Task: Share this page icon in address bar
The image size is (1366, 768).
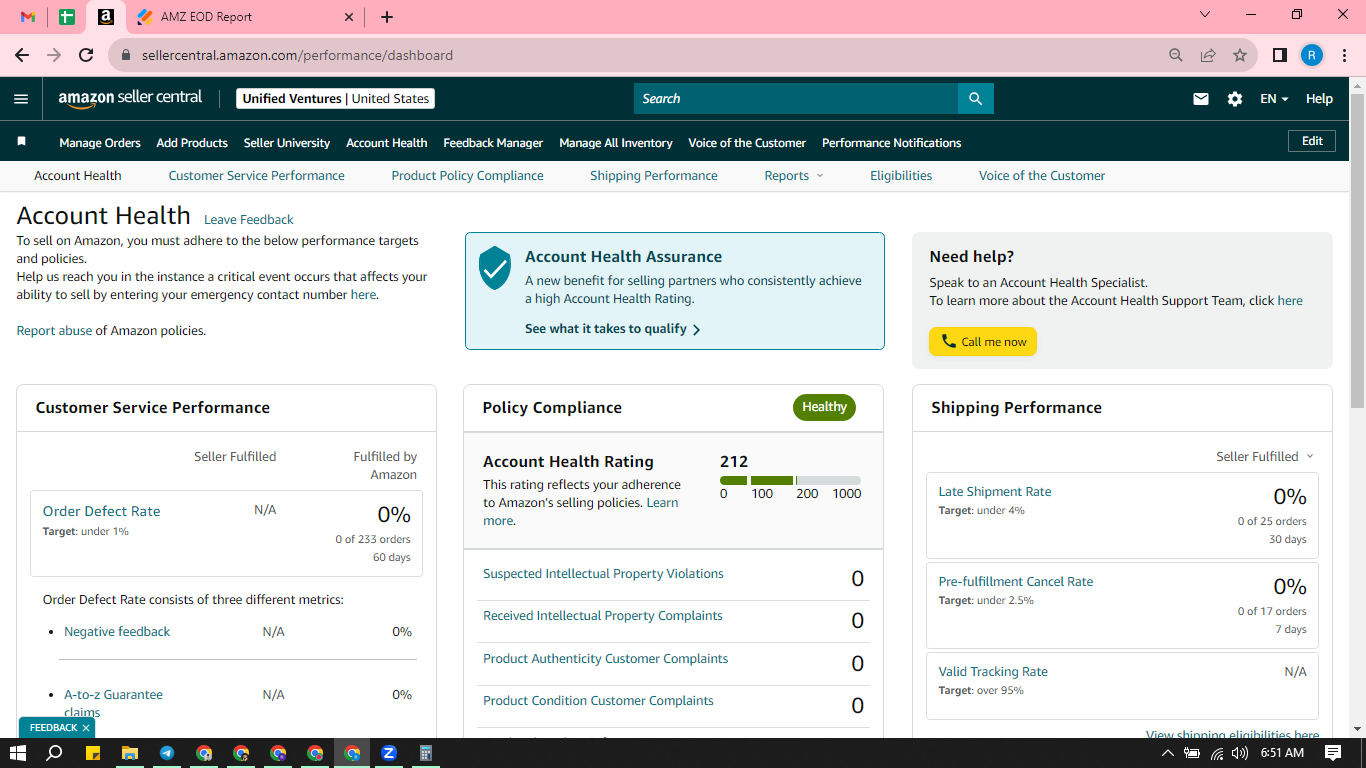Action: tap(1208, 55)
